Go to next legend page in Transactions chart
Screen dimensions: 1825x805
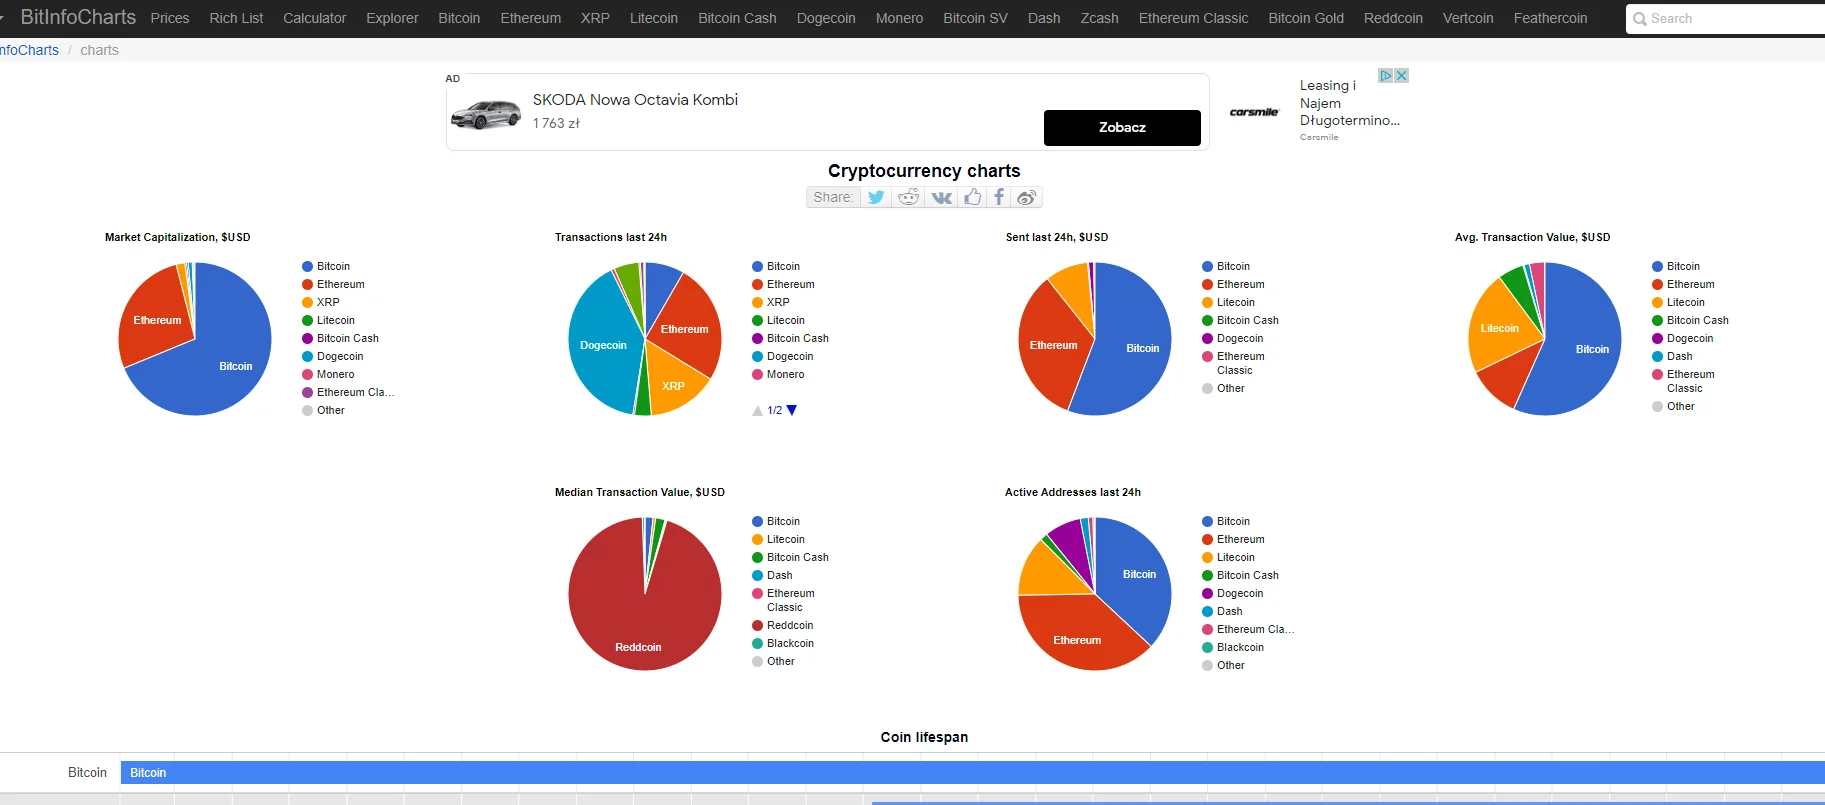pos(792,410)
